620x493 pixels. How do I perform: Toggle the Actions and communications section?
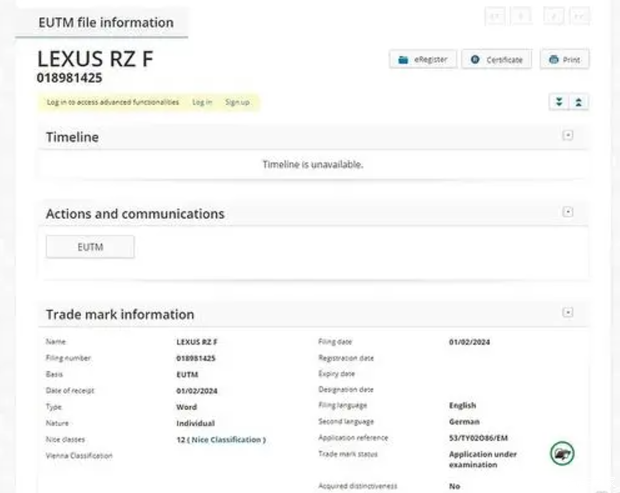pos(568,212)
